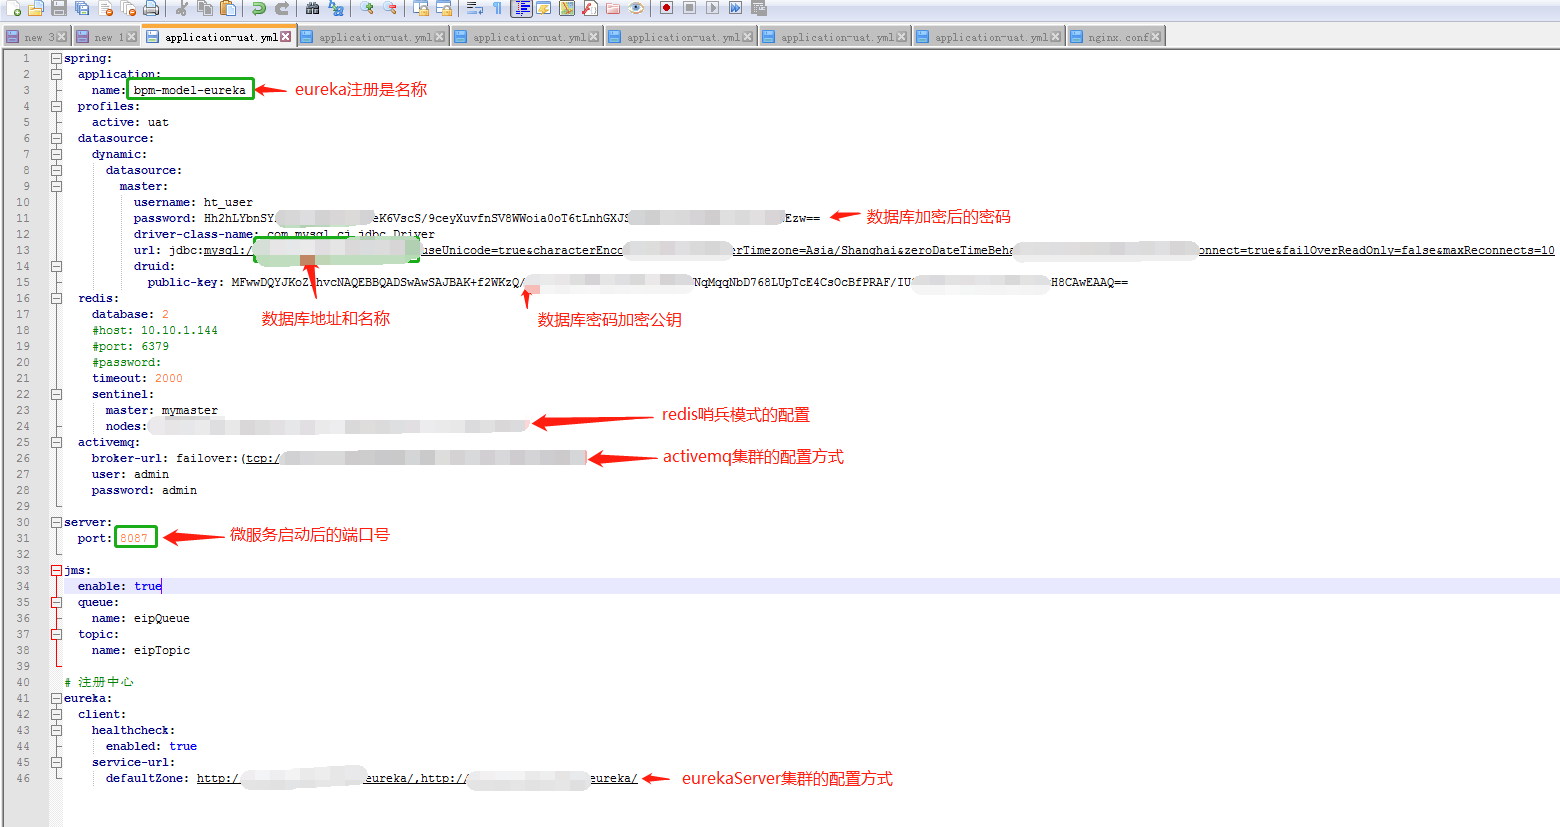The height and width of the screenshot is (827, 1560).
Task: Collapse the profiles: block on line 4
Action: pos(57,107)
